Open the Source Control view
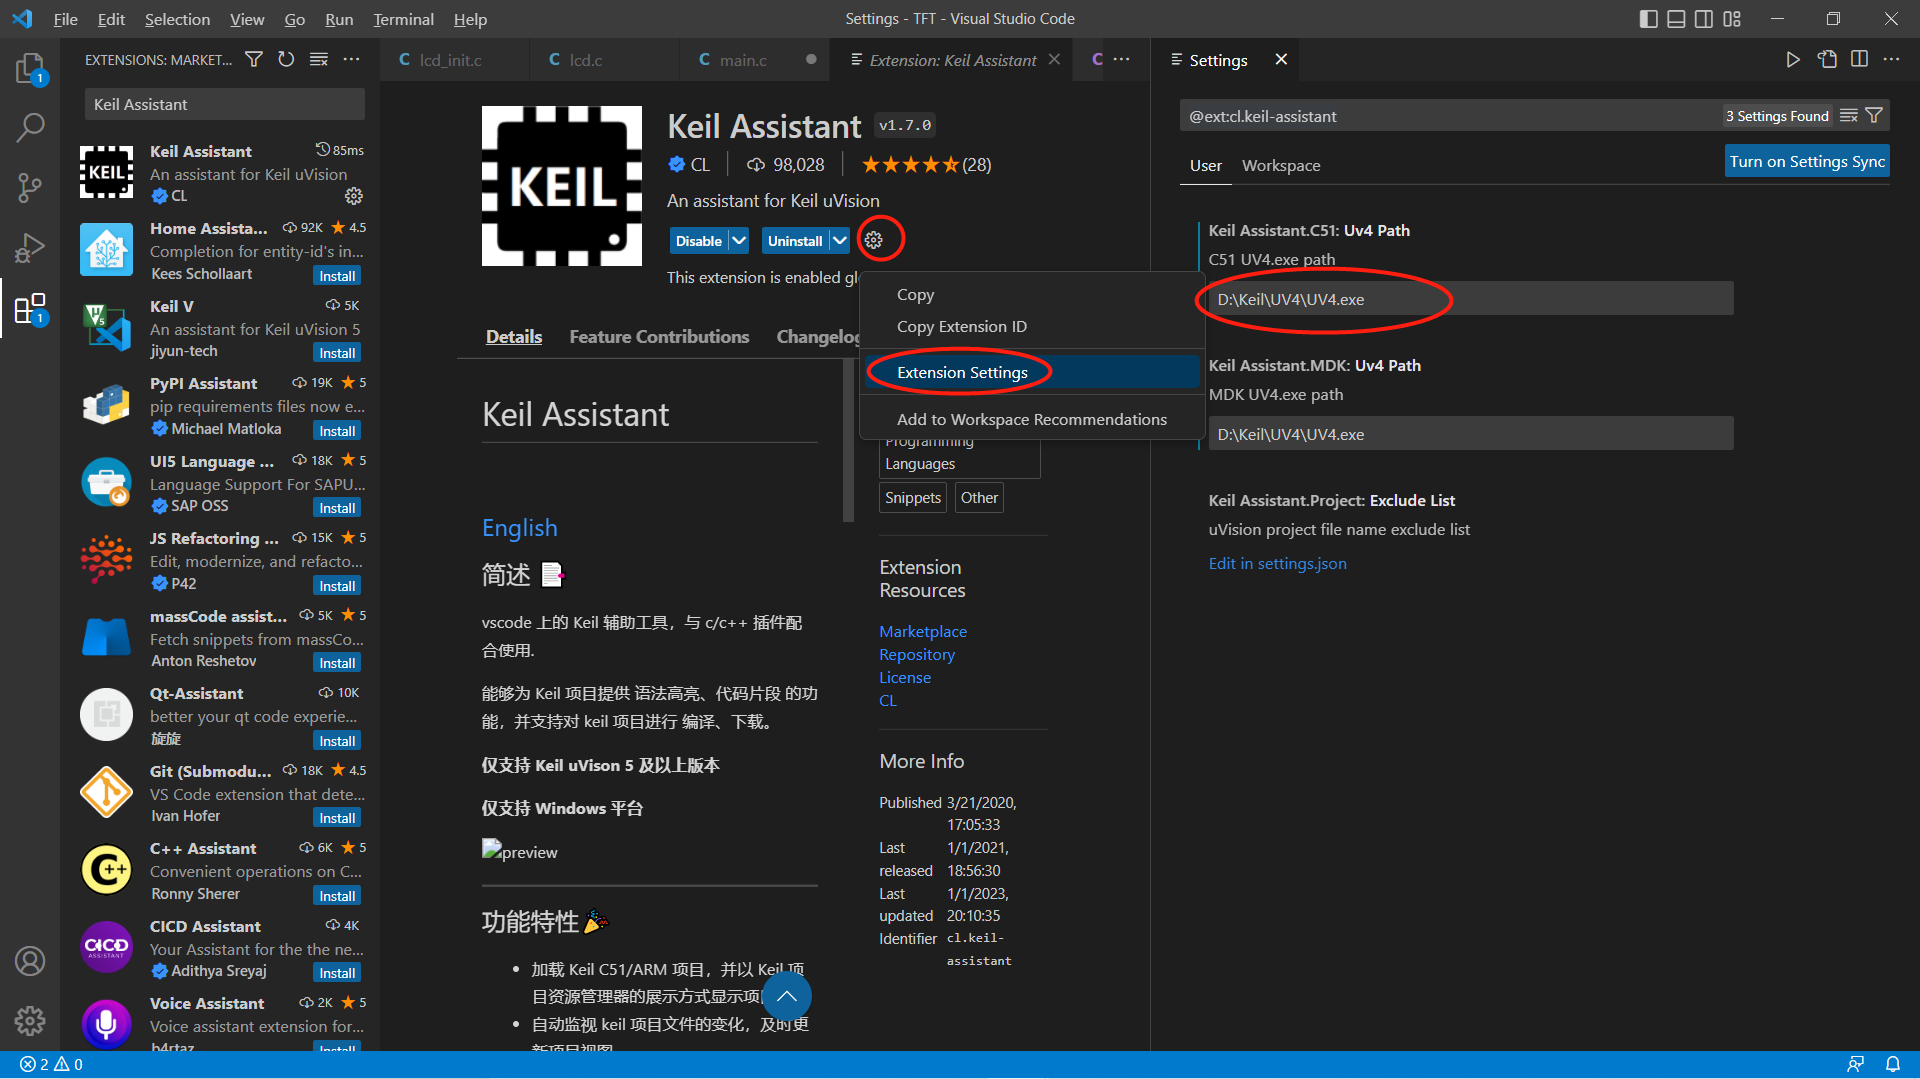The width and height of the screenshot is (1920, 1079). click(30, 187)
